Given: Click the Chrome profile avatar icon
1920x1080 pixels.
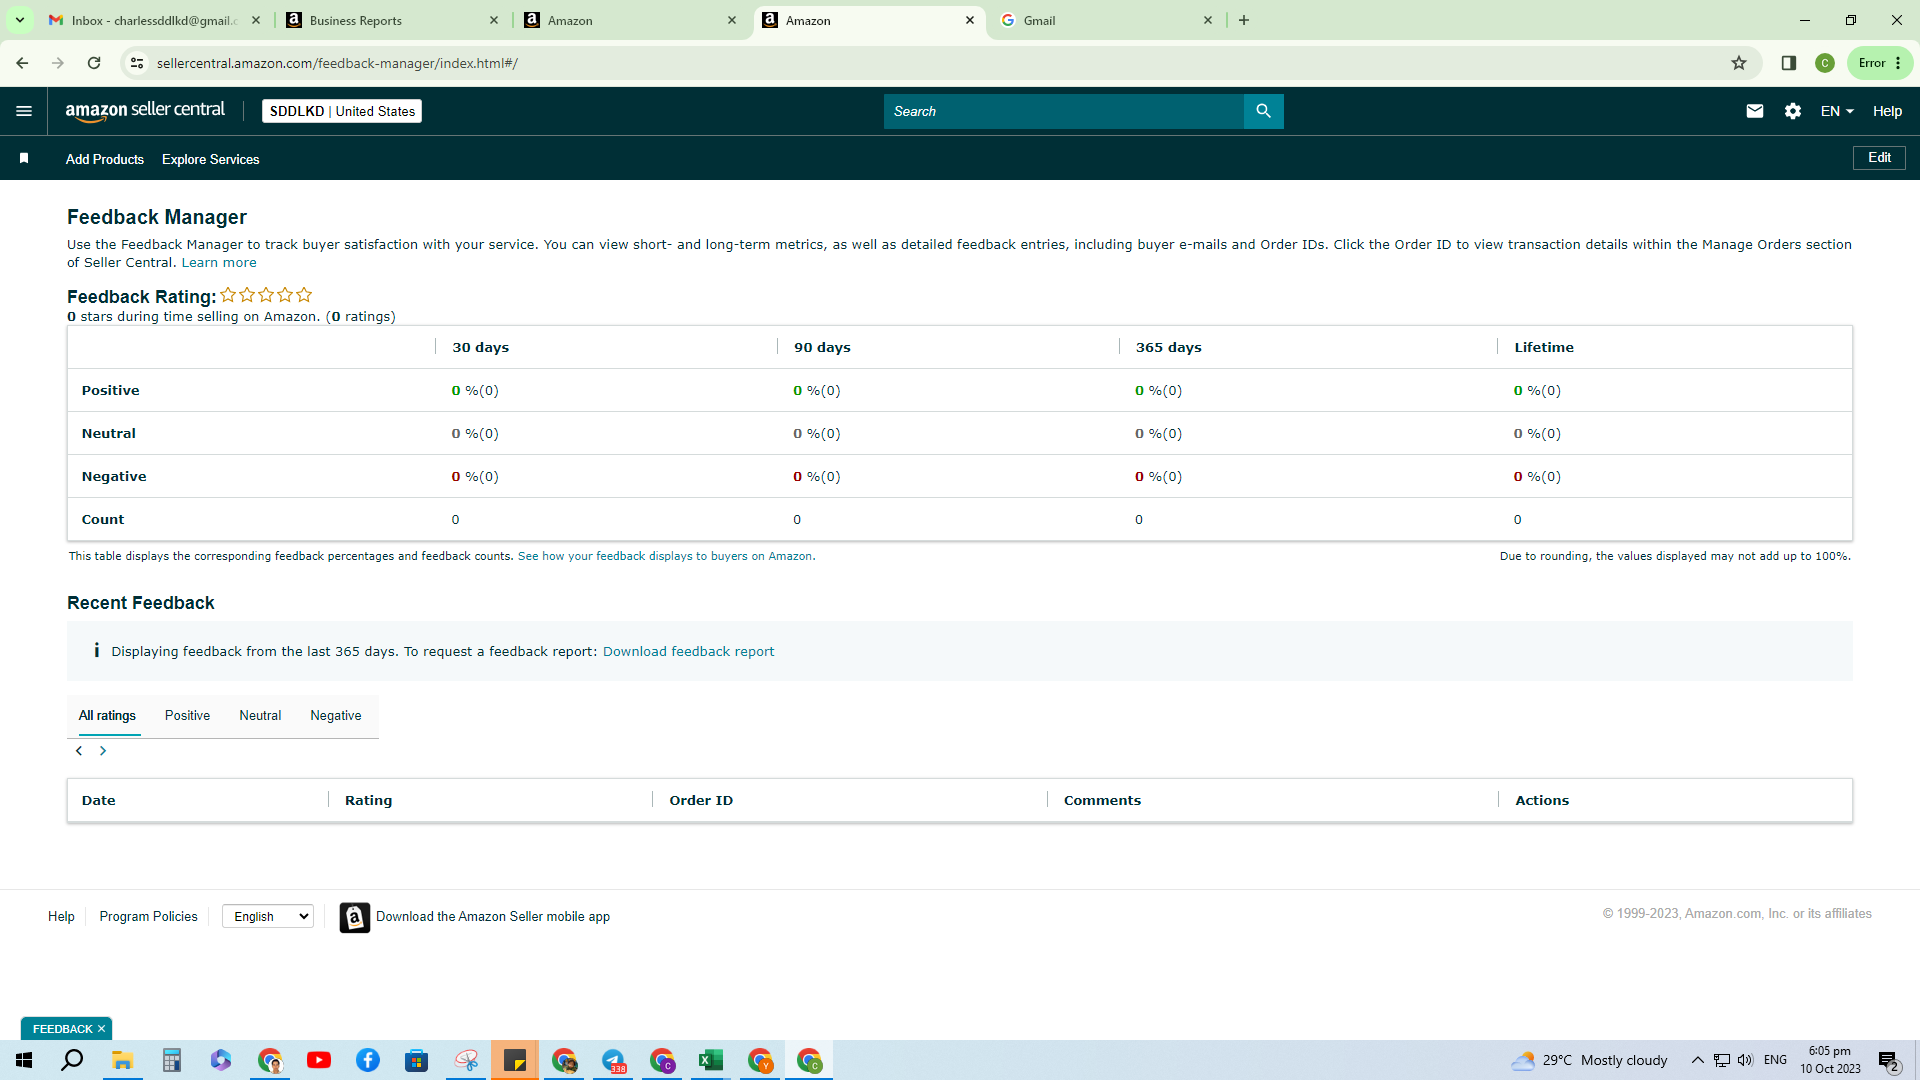Looking at the screenshot, I should (1825, 63).
